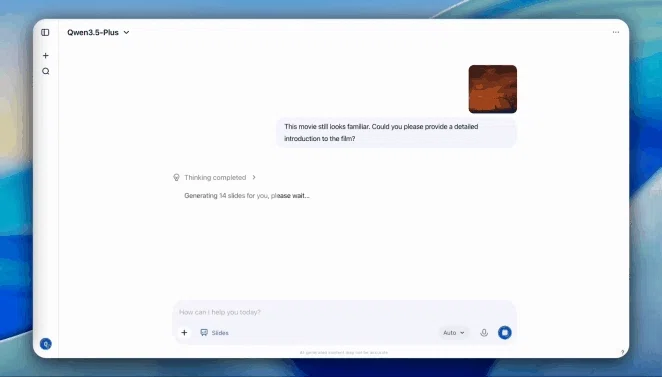Image resolution: width=662 pixels, height=377 pixels.
Task: Open help question mark icon
Action: pyautogui.click(x=622, y=353)
